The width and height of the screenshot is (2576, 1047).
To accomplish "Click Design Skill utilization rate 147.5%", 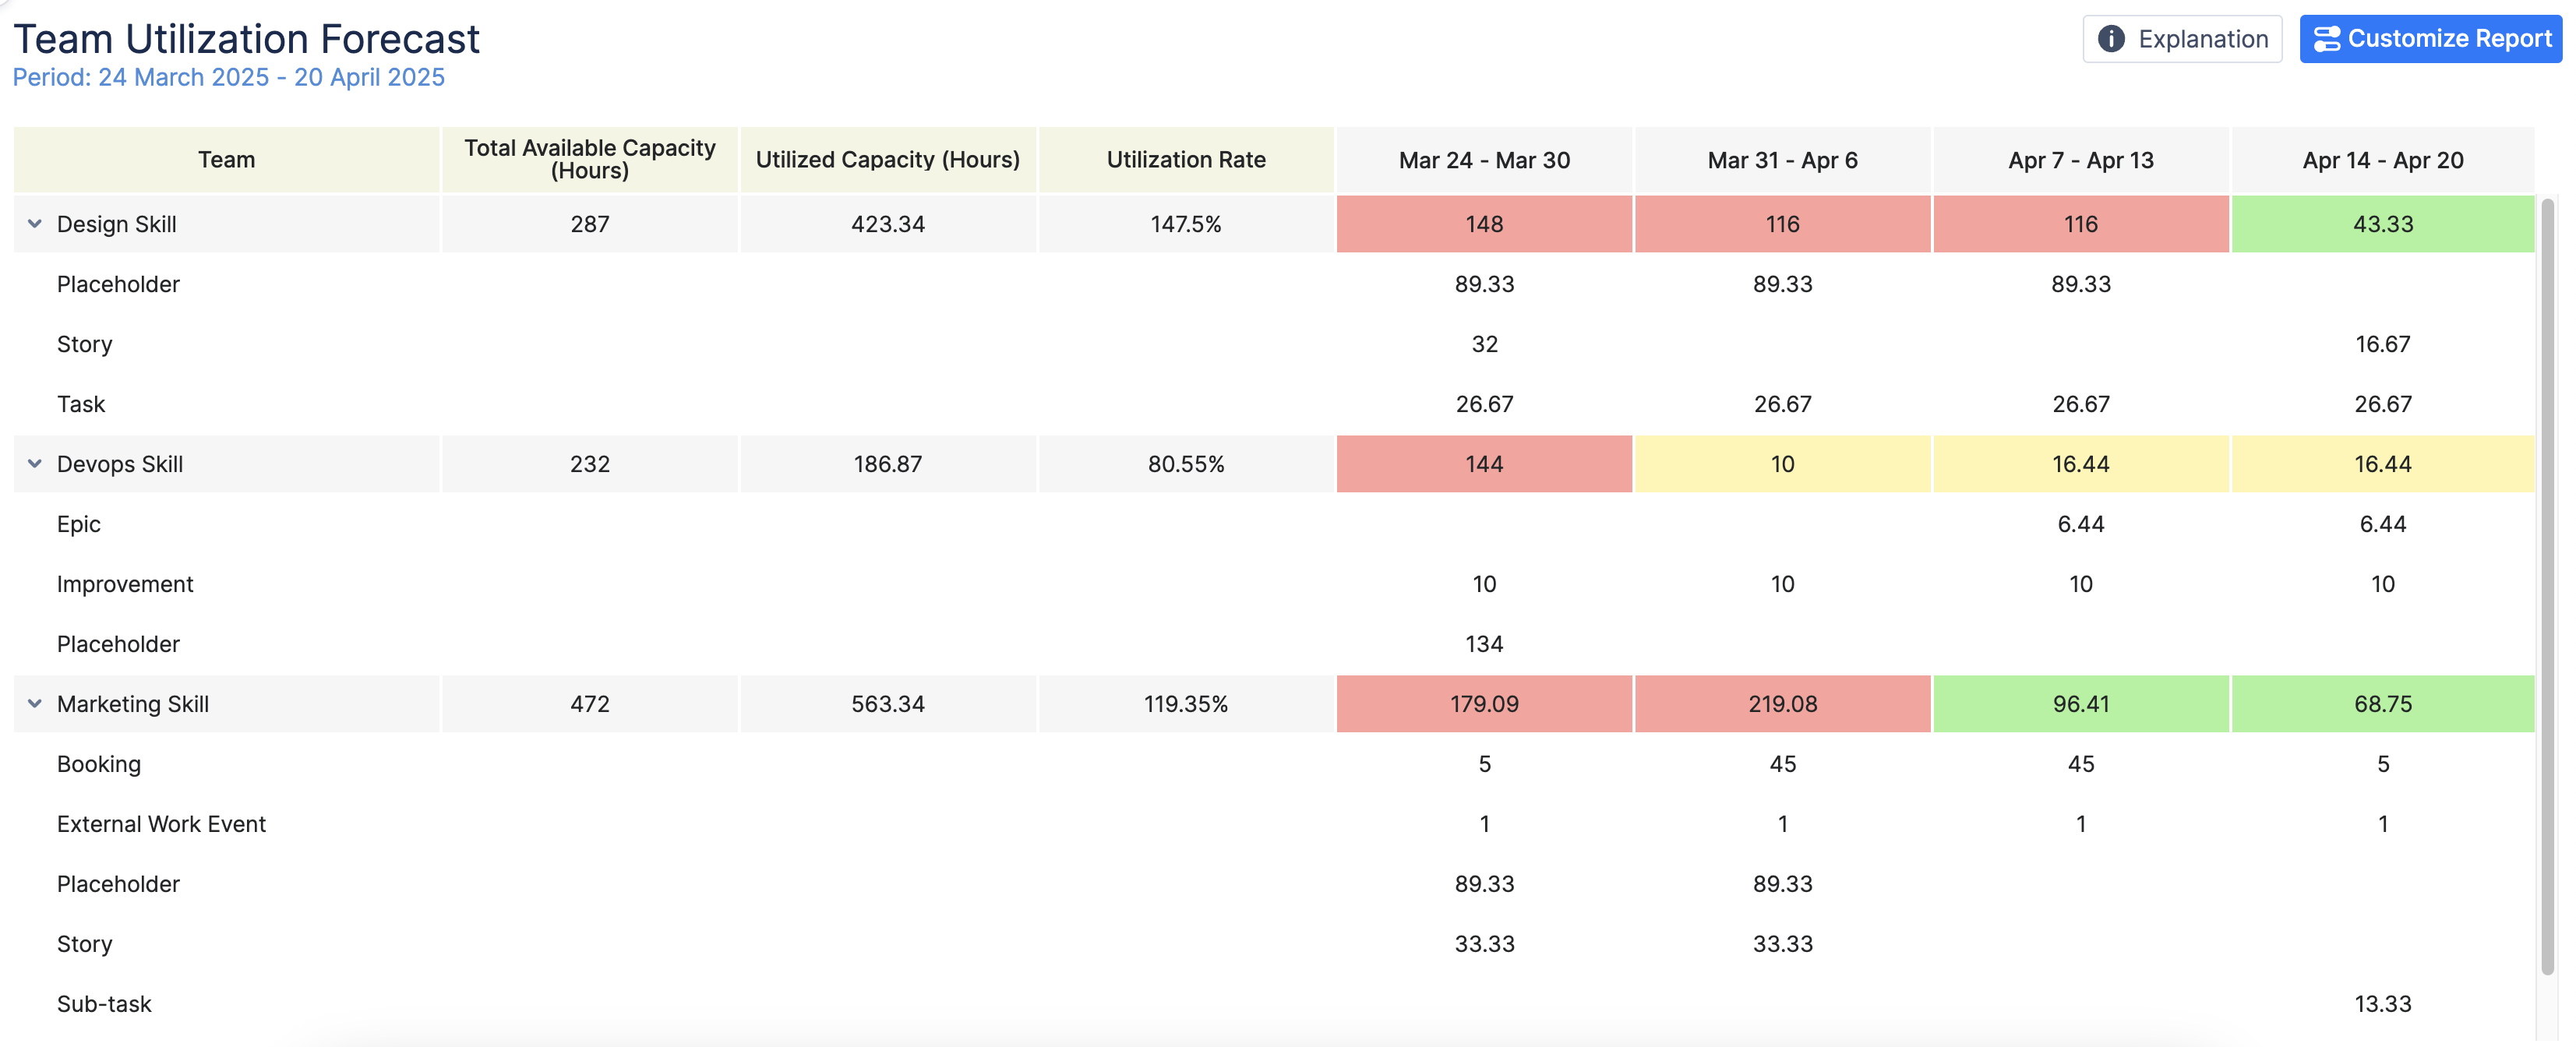I will coord(1185,224).
